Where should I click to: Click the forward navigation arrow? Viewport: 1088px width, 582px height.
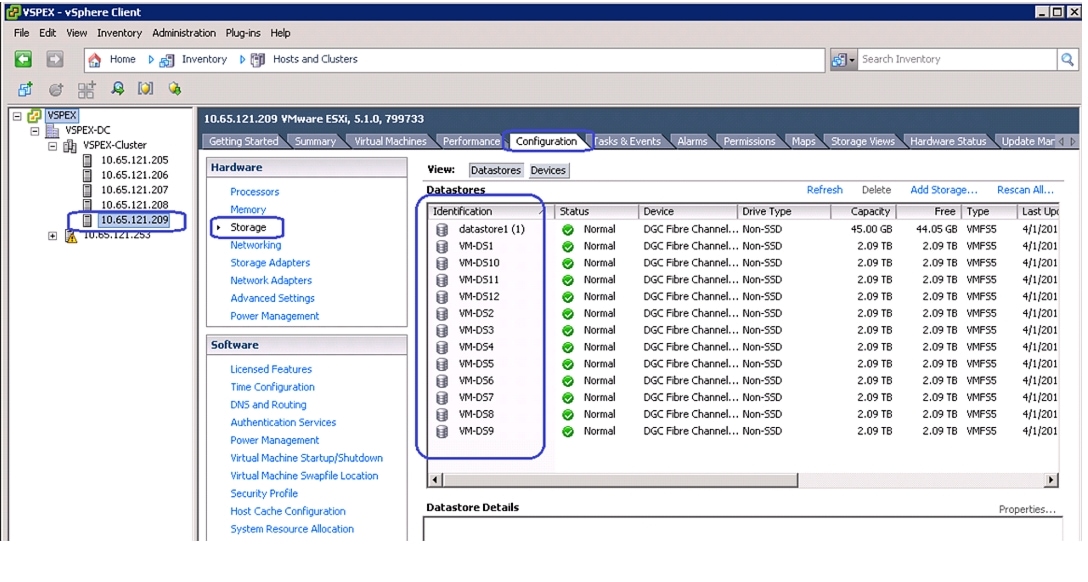pyautogui.click(x=55, y=60)
